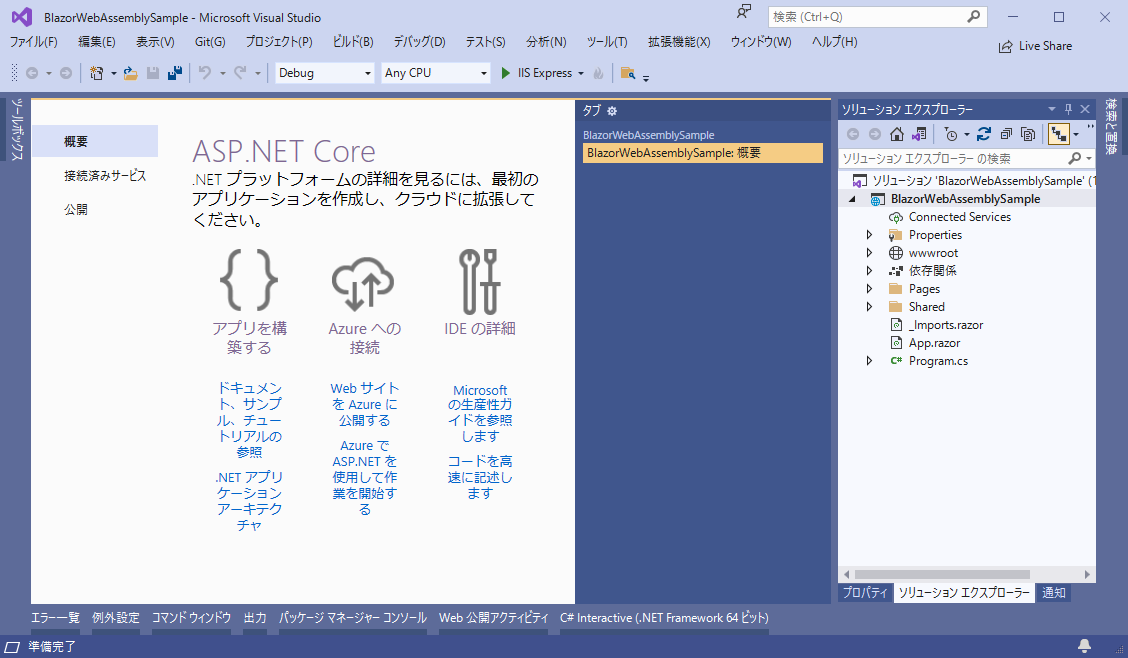Toggle the File Nesting button in Solution Explorer

pos(1058,134)
